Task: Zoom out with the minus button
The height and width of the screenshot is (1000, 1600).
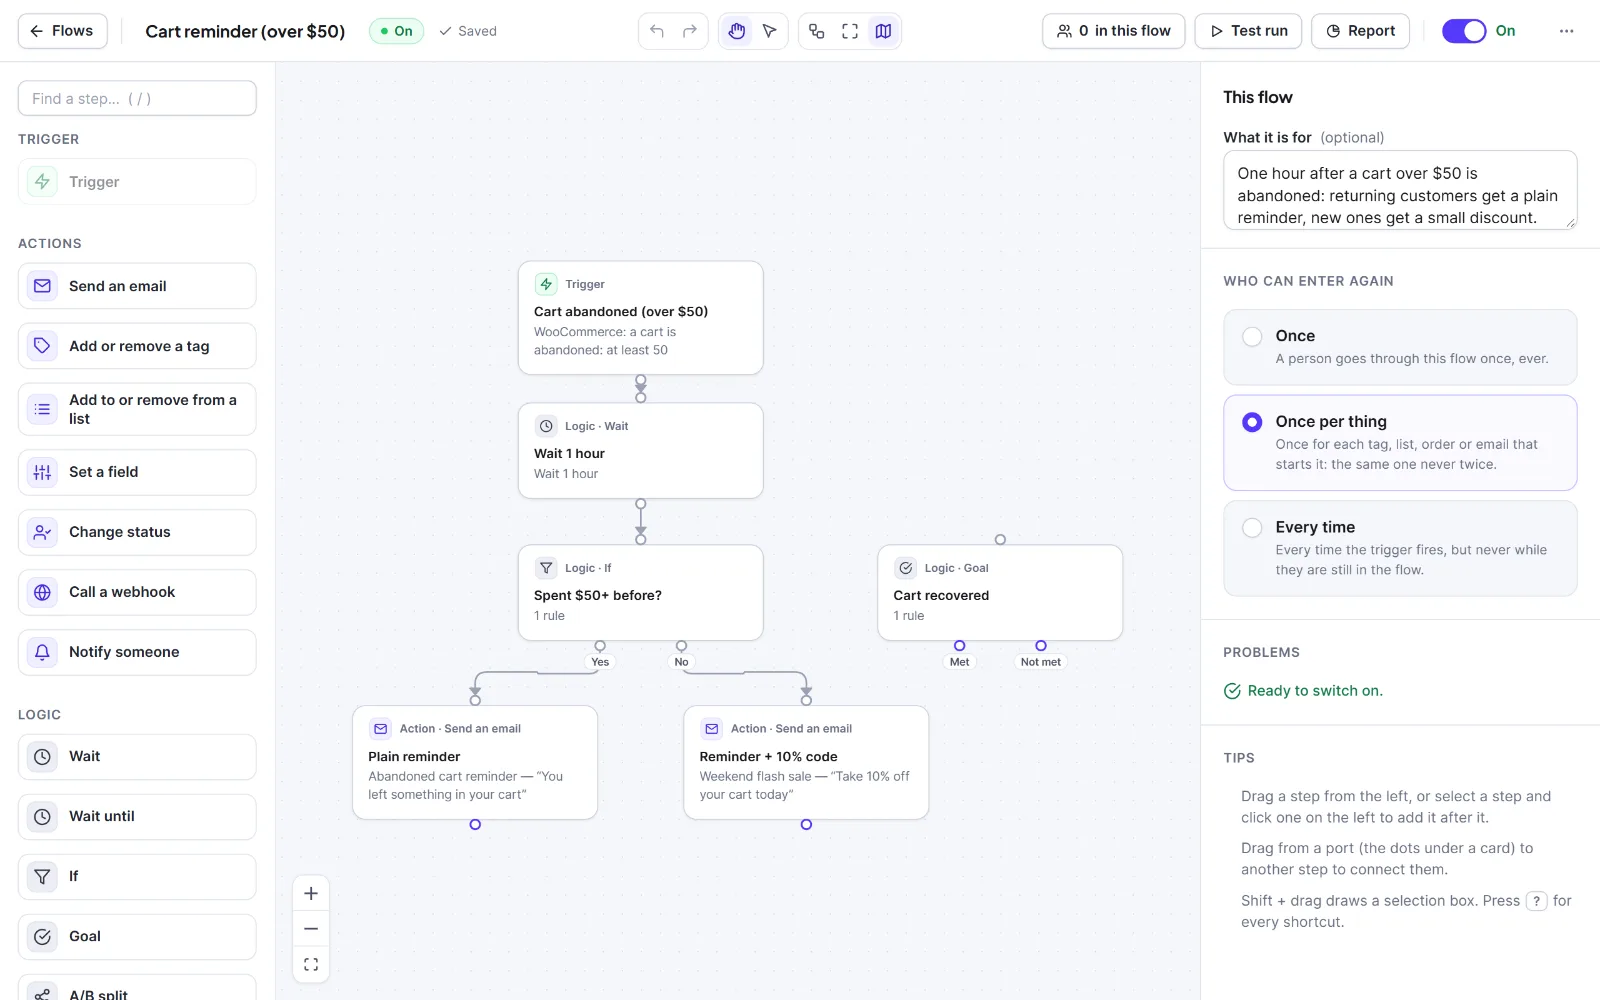Action: tap(311, 929)
